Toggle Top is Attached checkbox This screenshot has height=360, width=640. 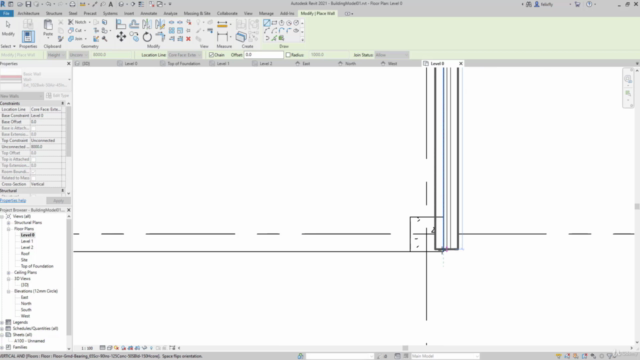point(33,159)
